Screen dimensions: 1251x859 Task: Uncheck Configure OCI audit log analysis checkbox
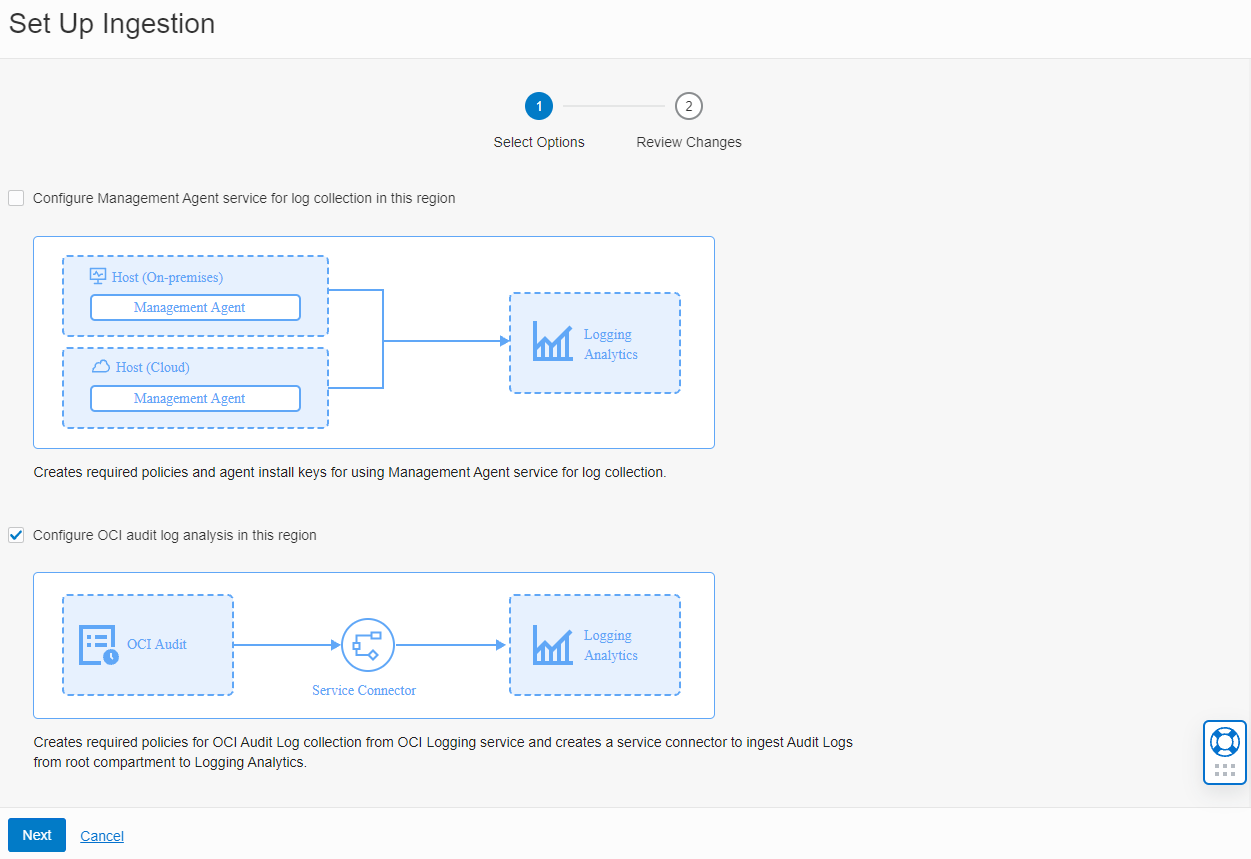(x=16, y=535)
